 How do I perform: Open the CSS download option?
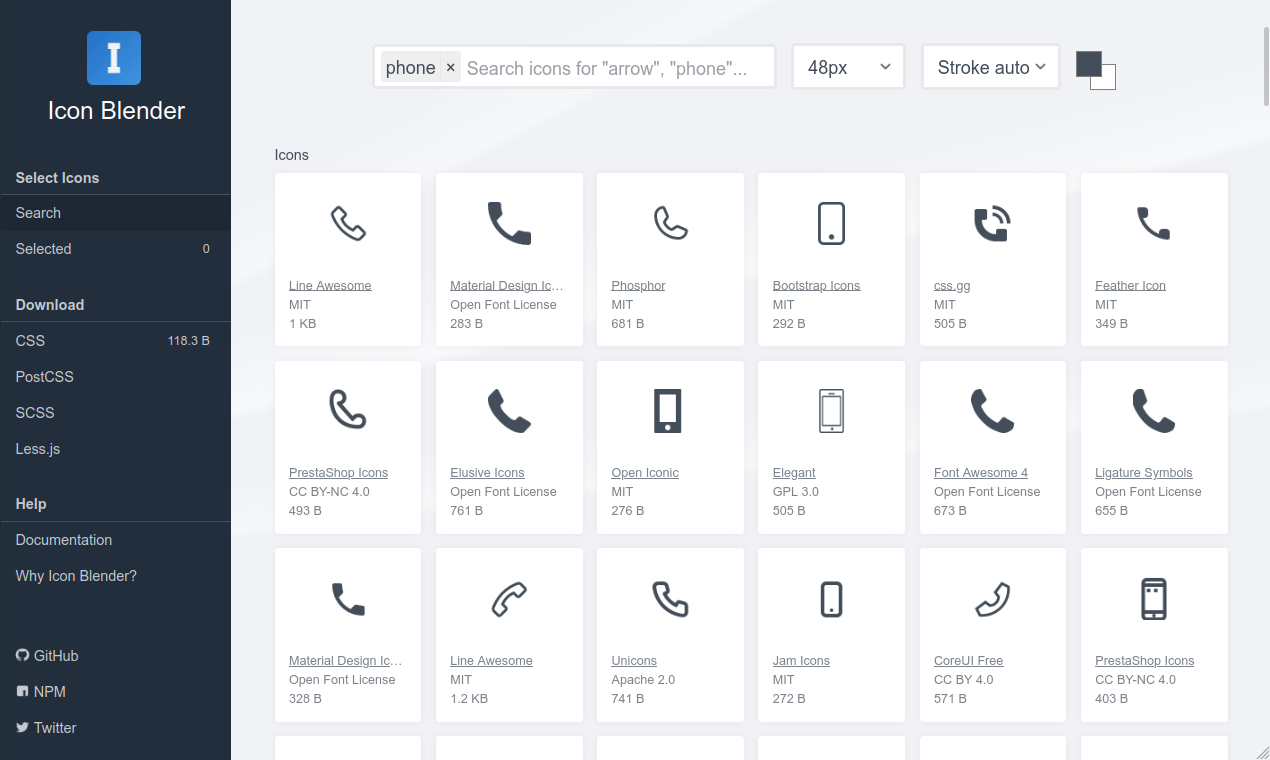[115, 341]
